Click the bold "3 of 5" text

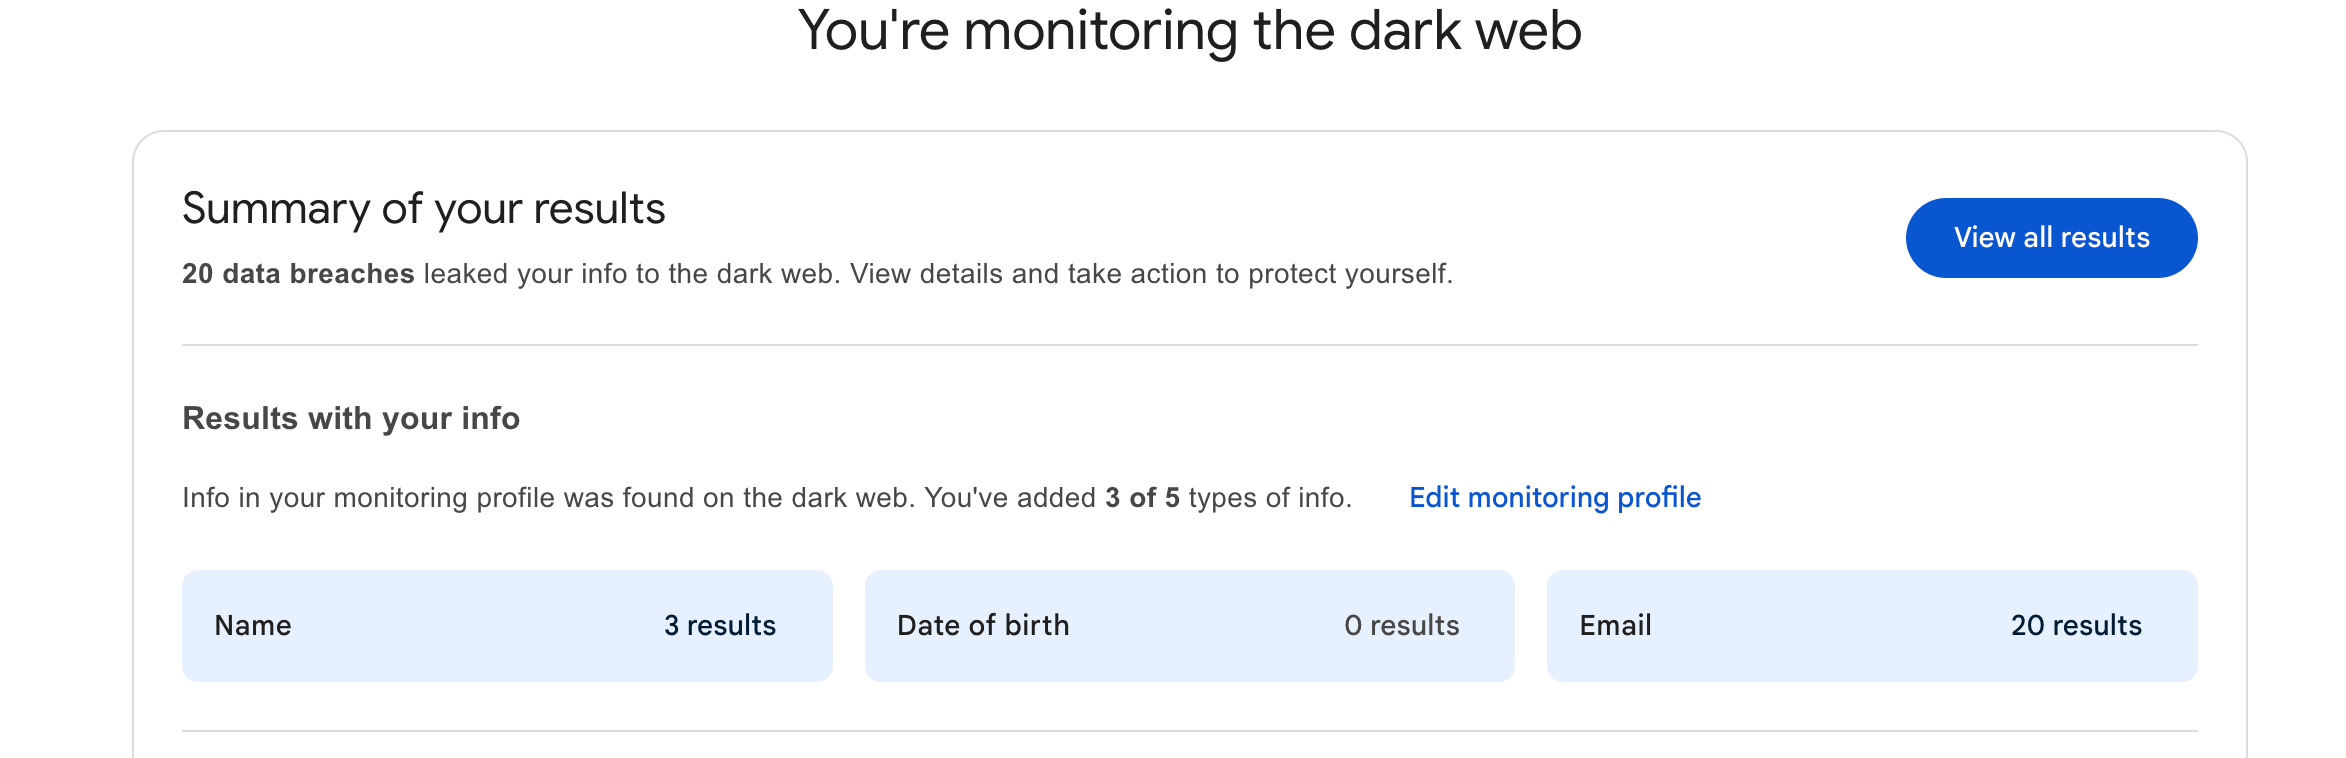1142,498
